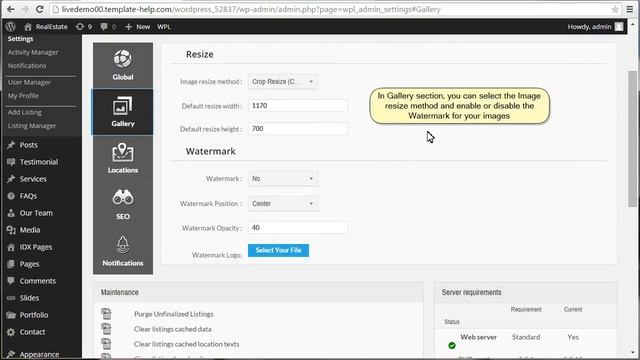Select the Gallery settings tab
The width and height of the screenshot is (640, 360).
(123, 111)
